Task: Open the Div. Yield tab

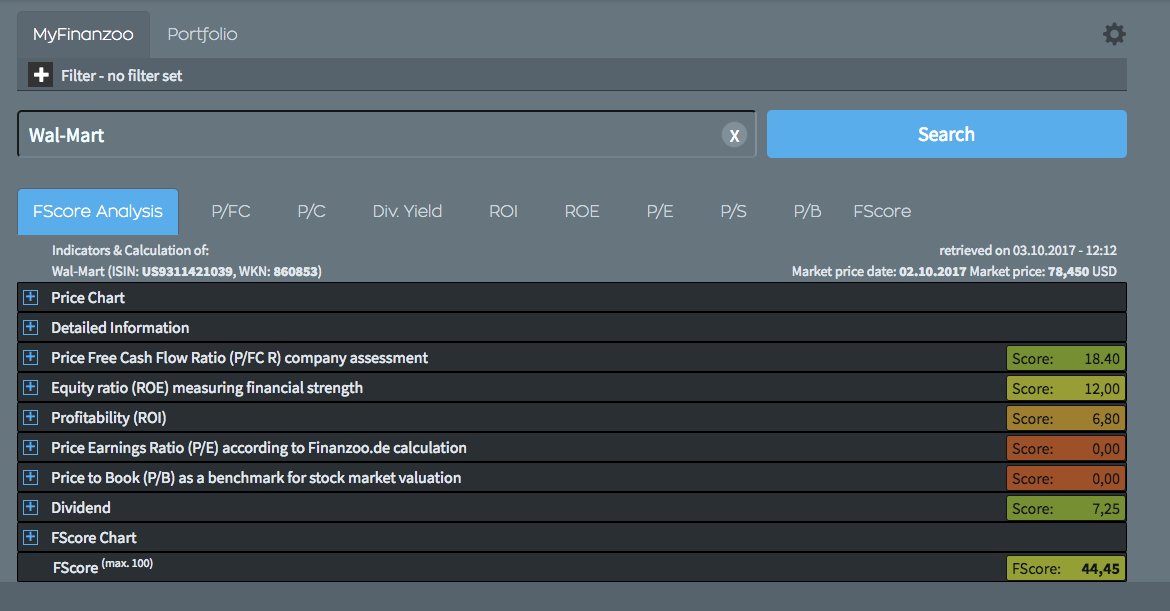Action: click(x=407, y=211)
